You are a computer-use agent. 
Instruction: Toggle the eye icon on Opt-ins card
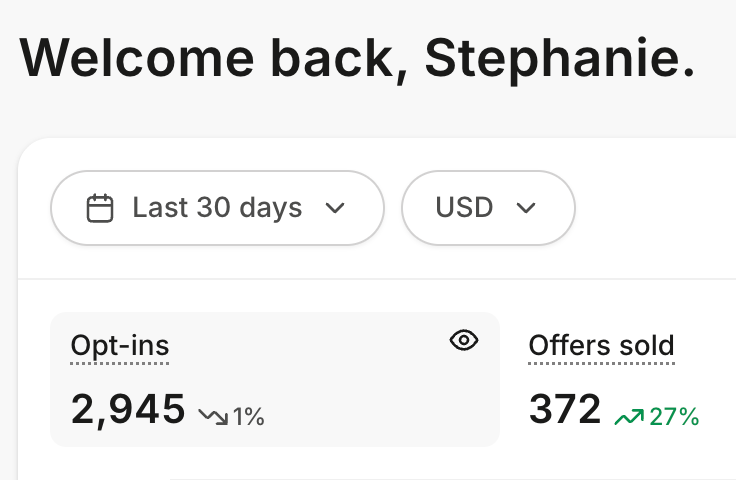click(464, 340)
